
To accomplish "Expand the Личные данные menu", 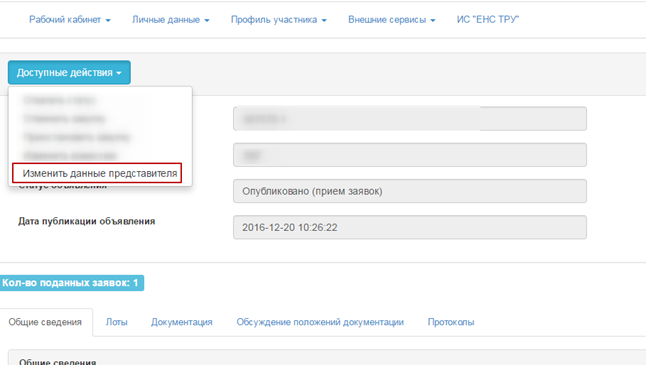I will (171, 20).
